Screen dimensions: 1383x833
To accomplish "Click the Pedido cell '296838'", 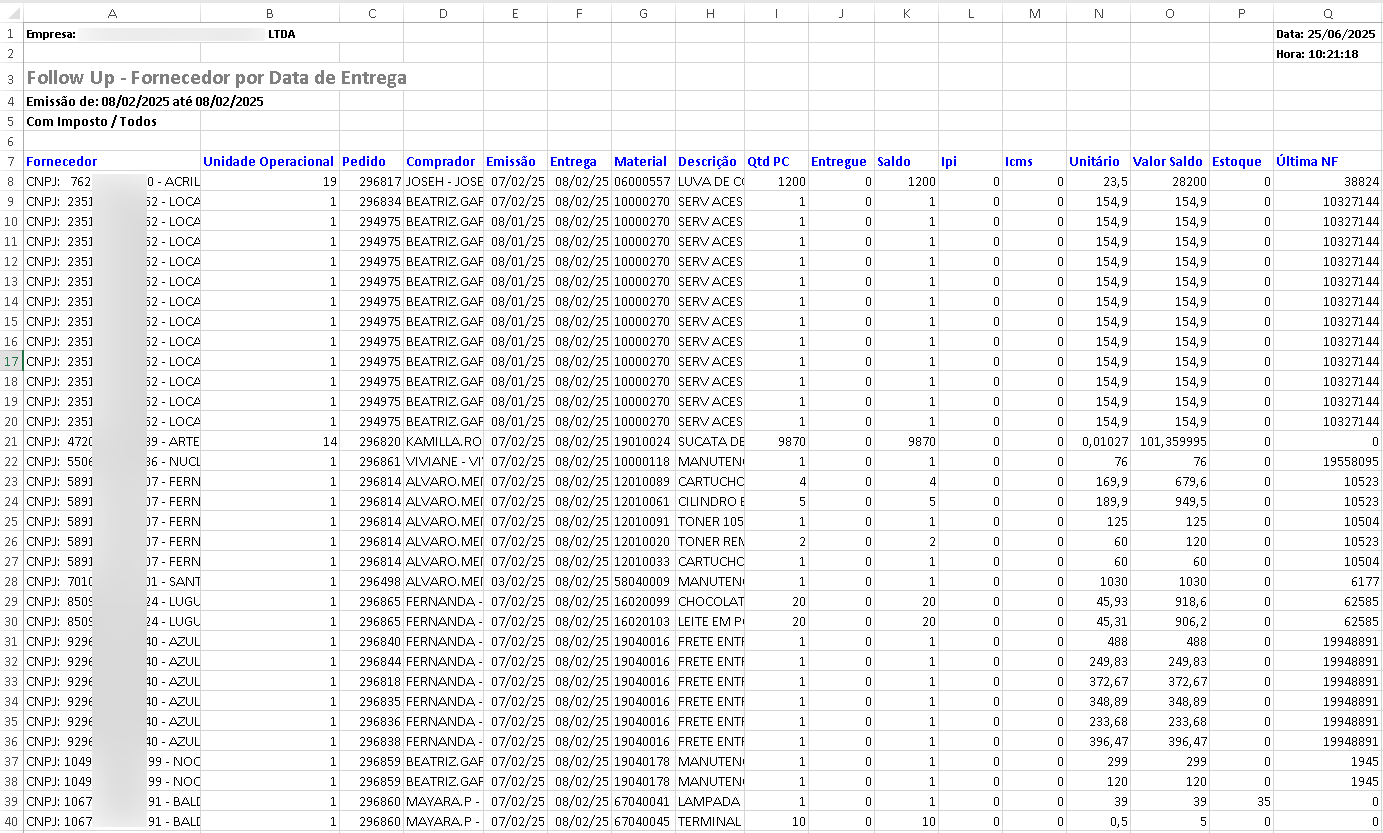I will click(x=371, y=741).
